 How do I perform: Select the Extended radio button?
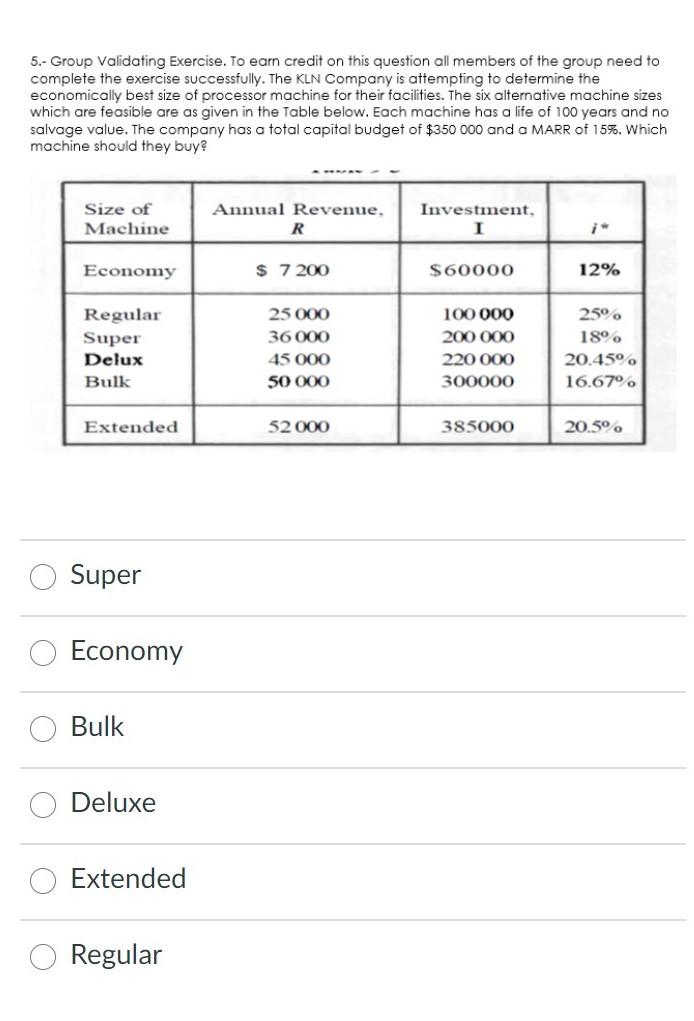[43, 880]
